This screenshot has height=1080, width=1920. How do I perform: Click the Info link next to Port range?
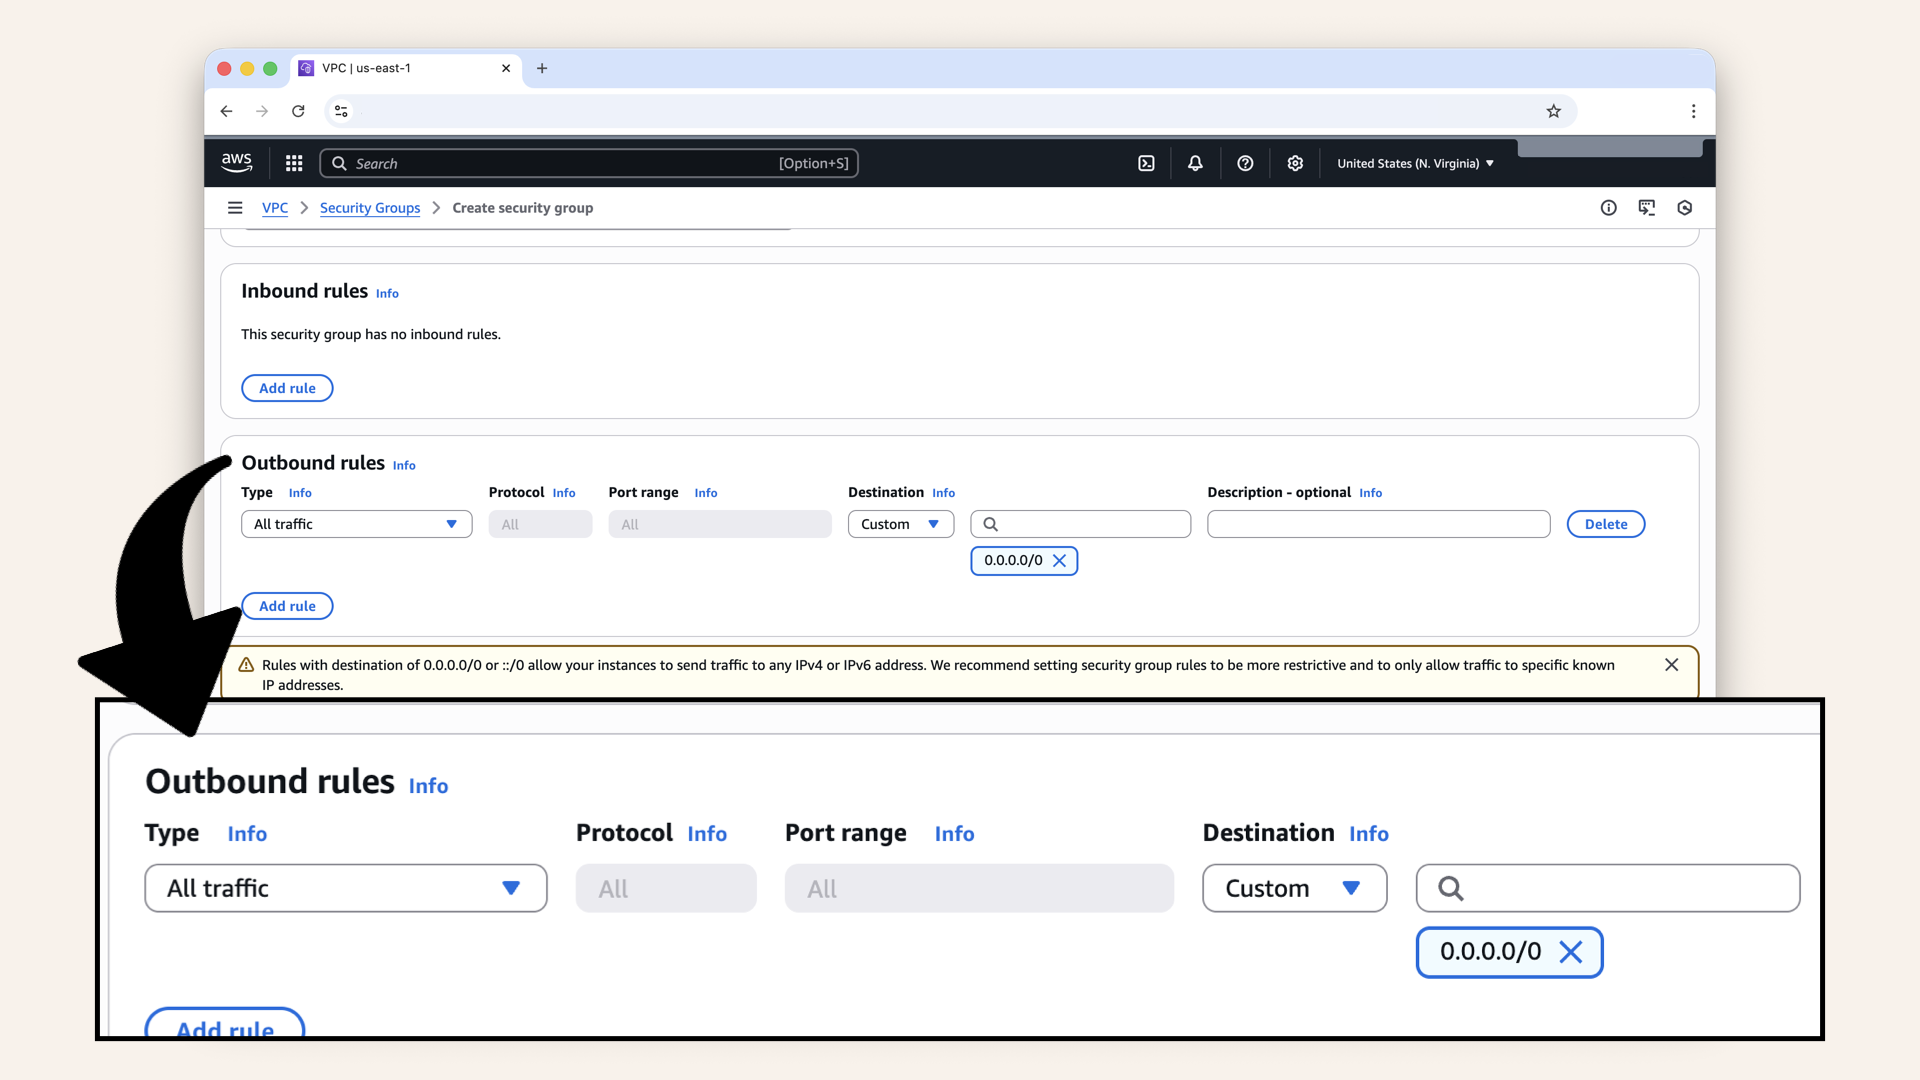coord(706,492)
